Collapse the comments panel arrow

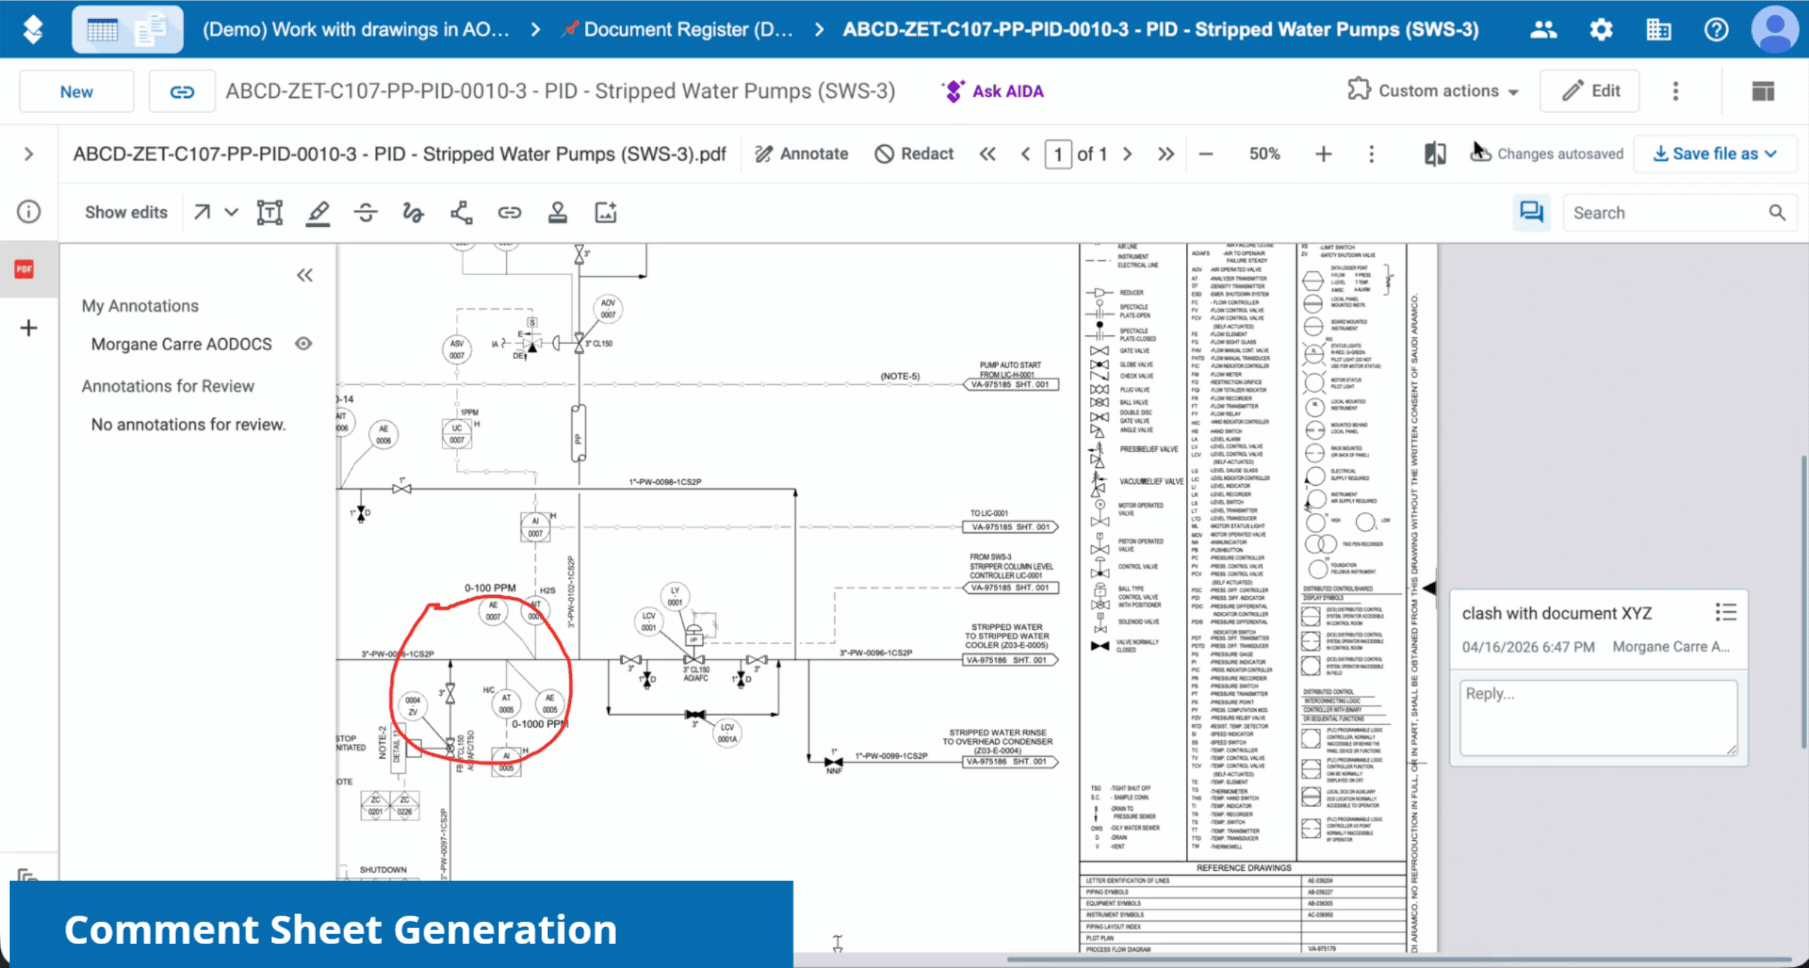point(1430,588)
